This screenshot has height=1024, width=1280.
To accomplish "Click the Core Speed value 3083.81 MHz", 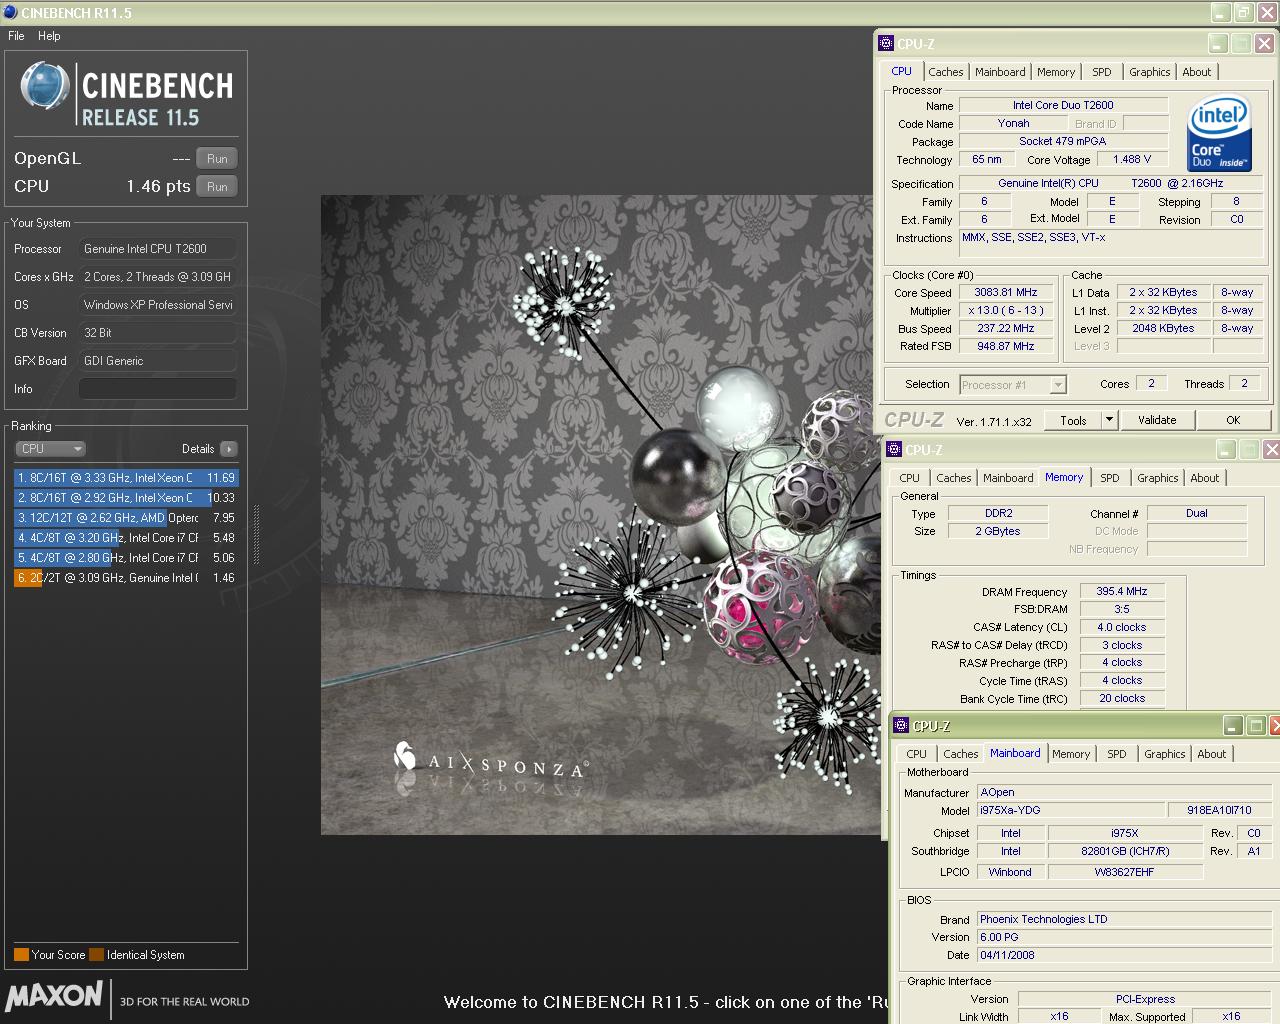I will pyautogui.click(x=1006, y=293).
